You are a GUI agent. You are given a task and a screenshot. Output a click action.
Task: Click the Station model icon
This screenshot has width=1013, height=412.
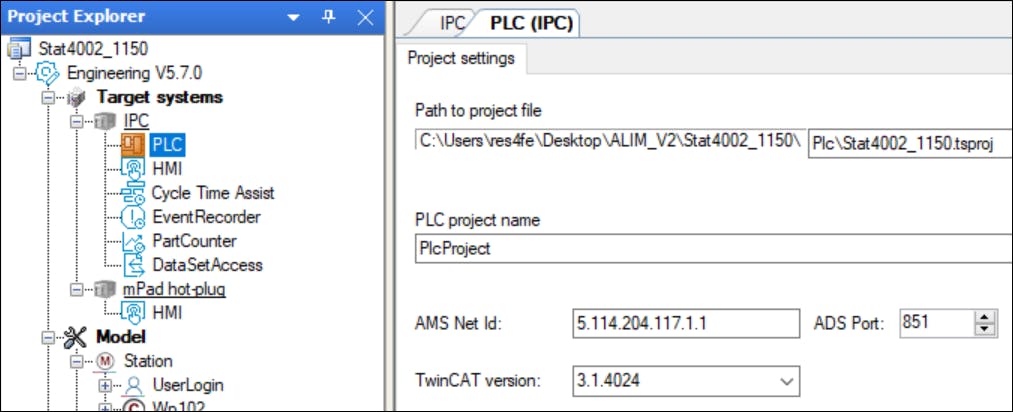coord(105,361)
